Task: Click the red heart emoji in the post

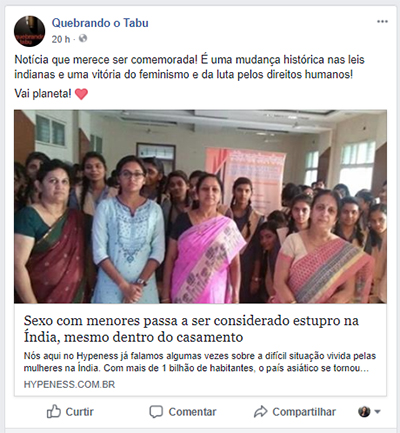Action: (81, 94)
